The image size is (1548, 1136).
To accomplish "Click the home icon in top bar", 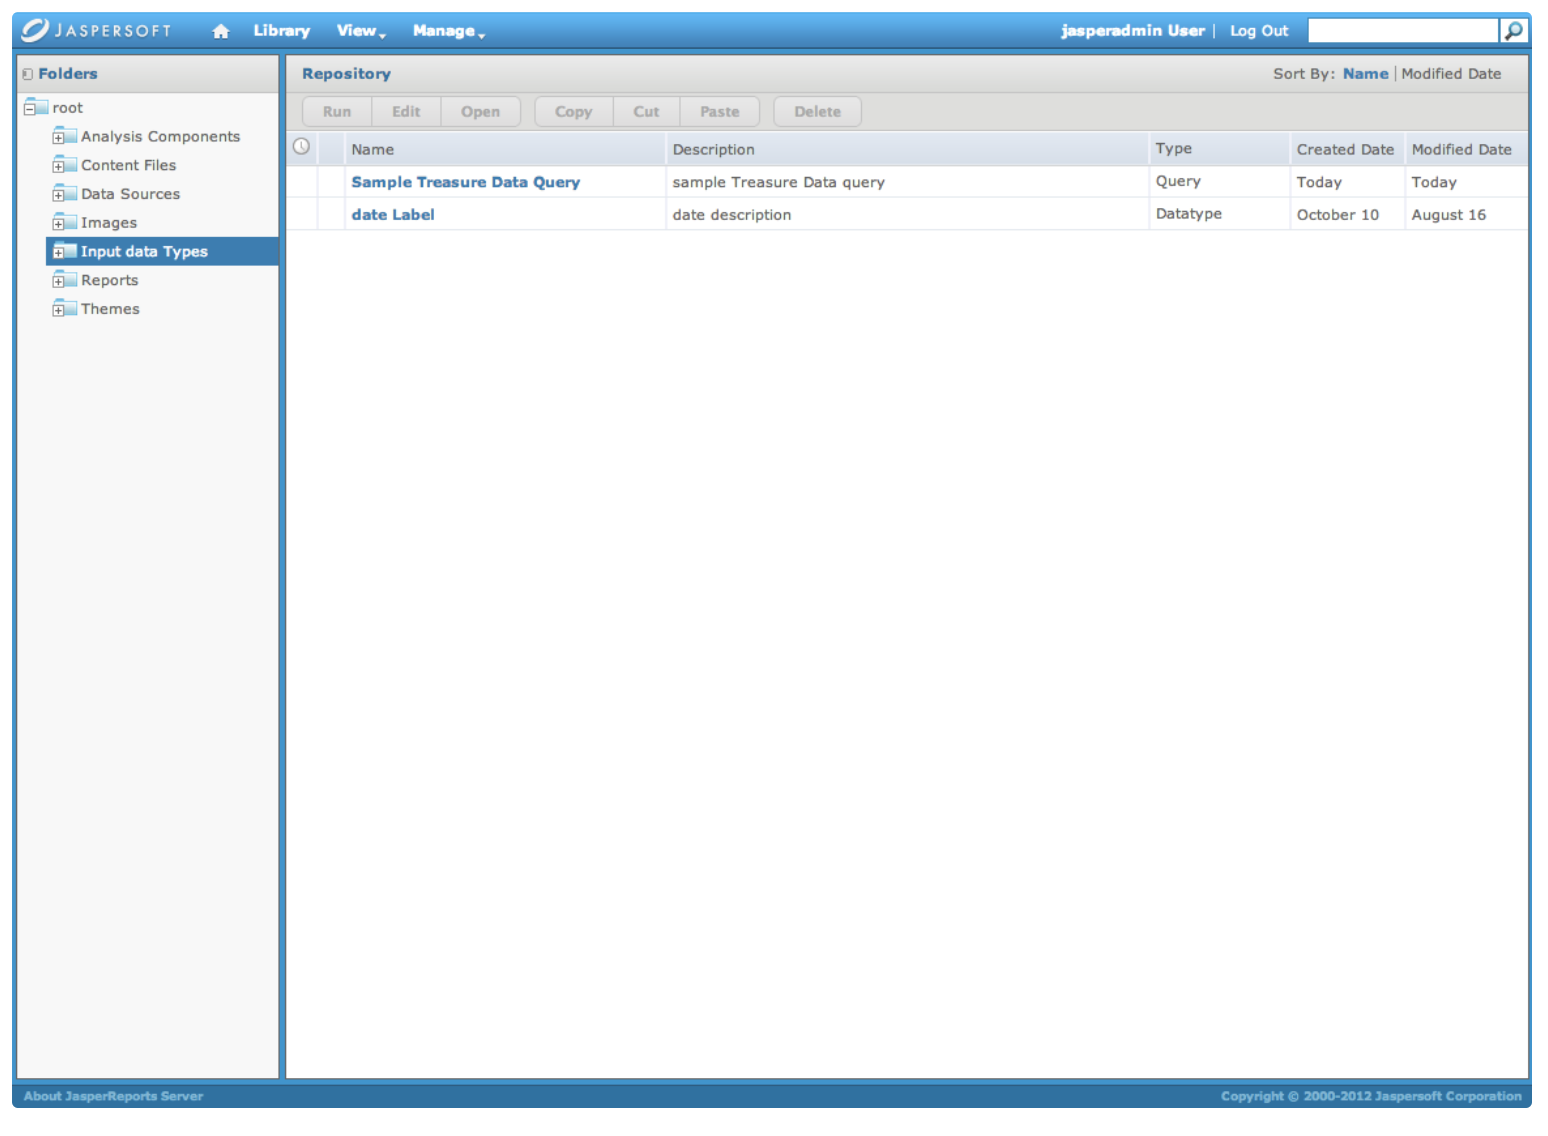I will [221, 31].
